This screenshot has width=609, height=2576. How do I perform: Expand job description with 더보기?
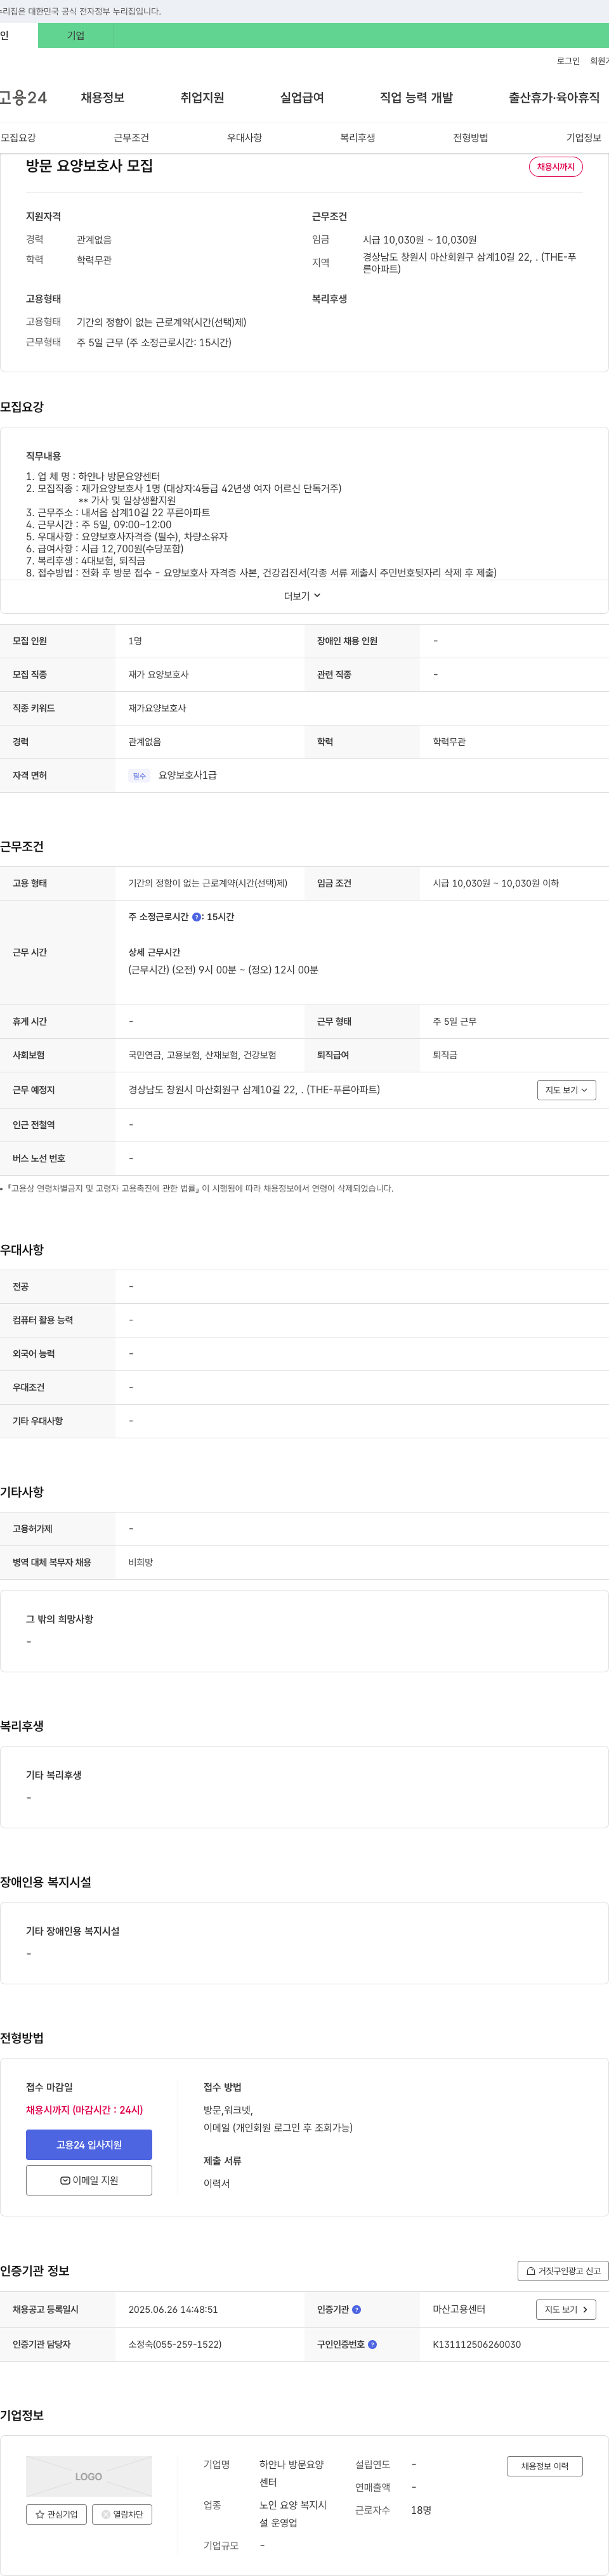pos(302,596)
